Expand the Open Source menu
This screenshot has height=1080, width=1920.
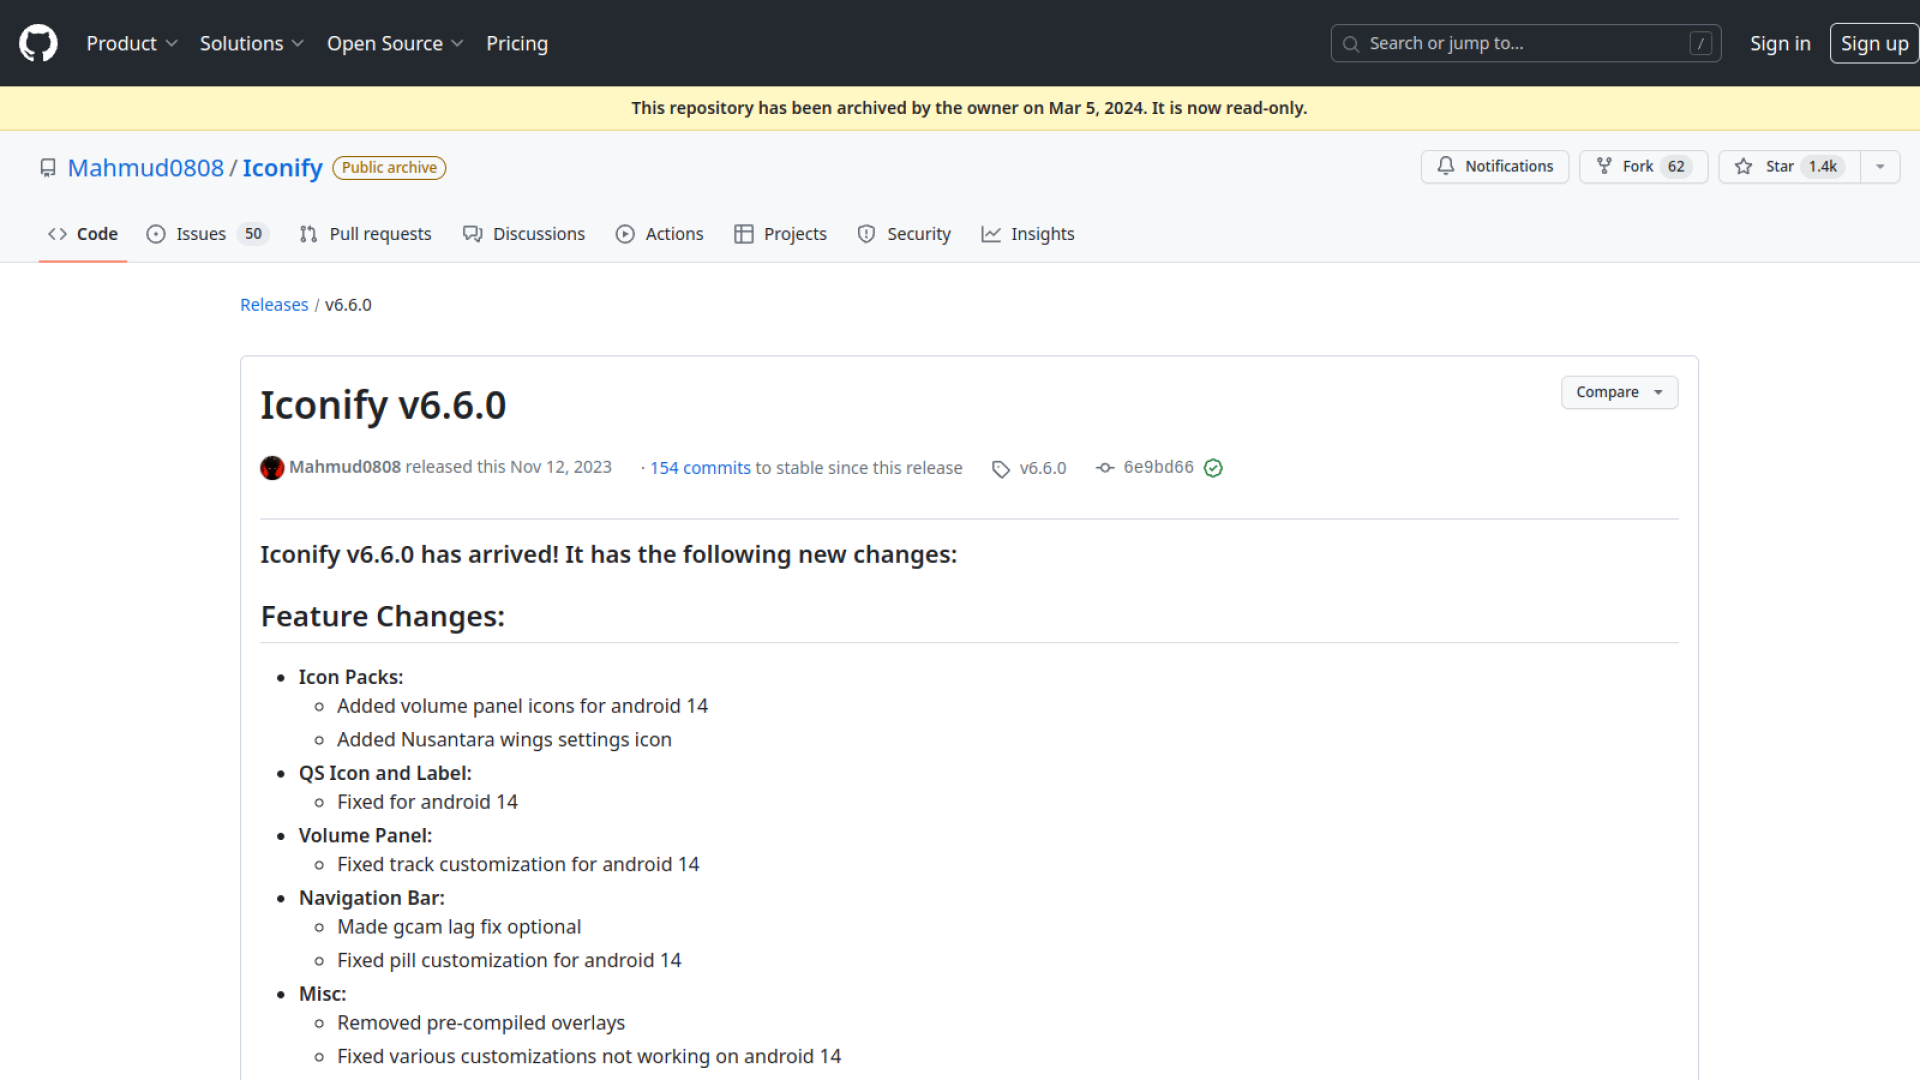pos(394,43)
